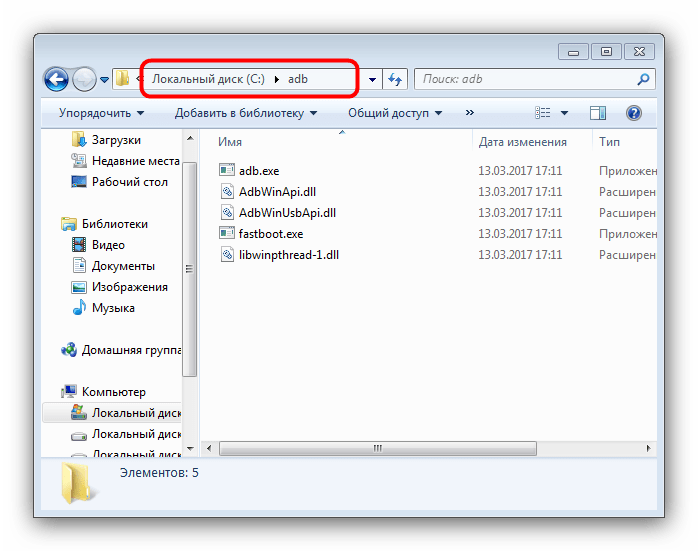Viewport: 698px width, 551px height.
Task: Change view using the view icon
Action: point(543,113)
